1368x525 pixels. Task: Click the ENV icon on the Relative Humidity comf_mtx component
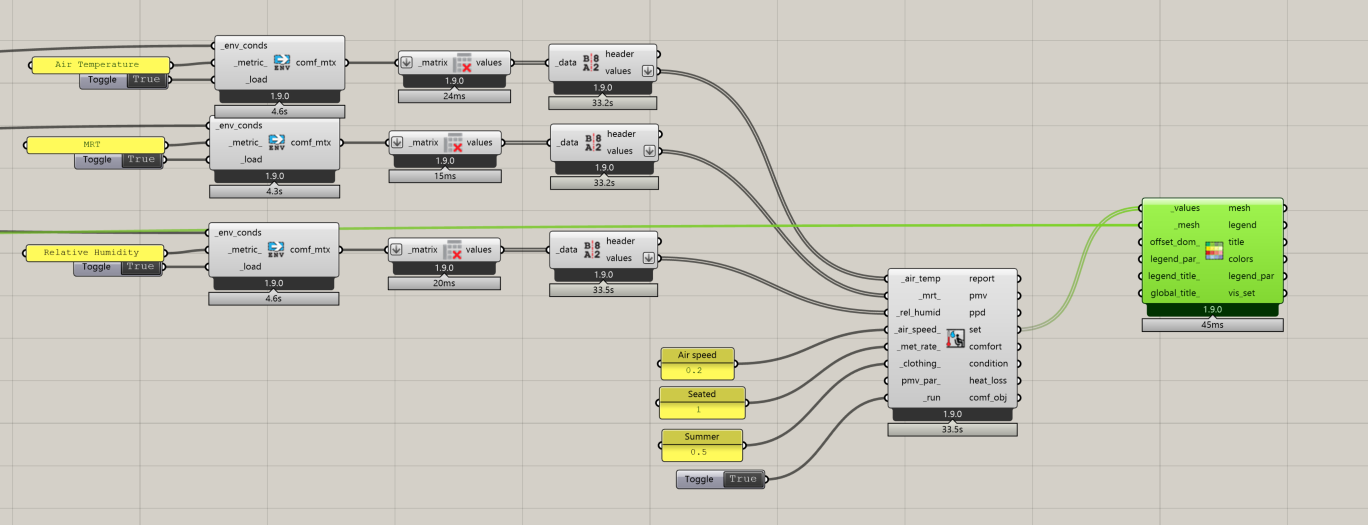tap(277, 249)
